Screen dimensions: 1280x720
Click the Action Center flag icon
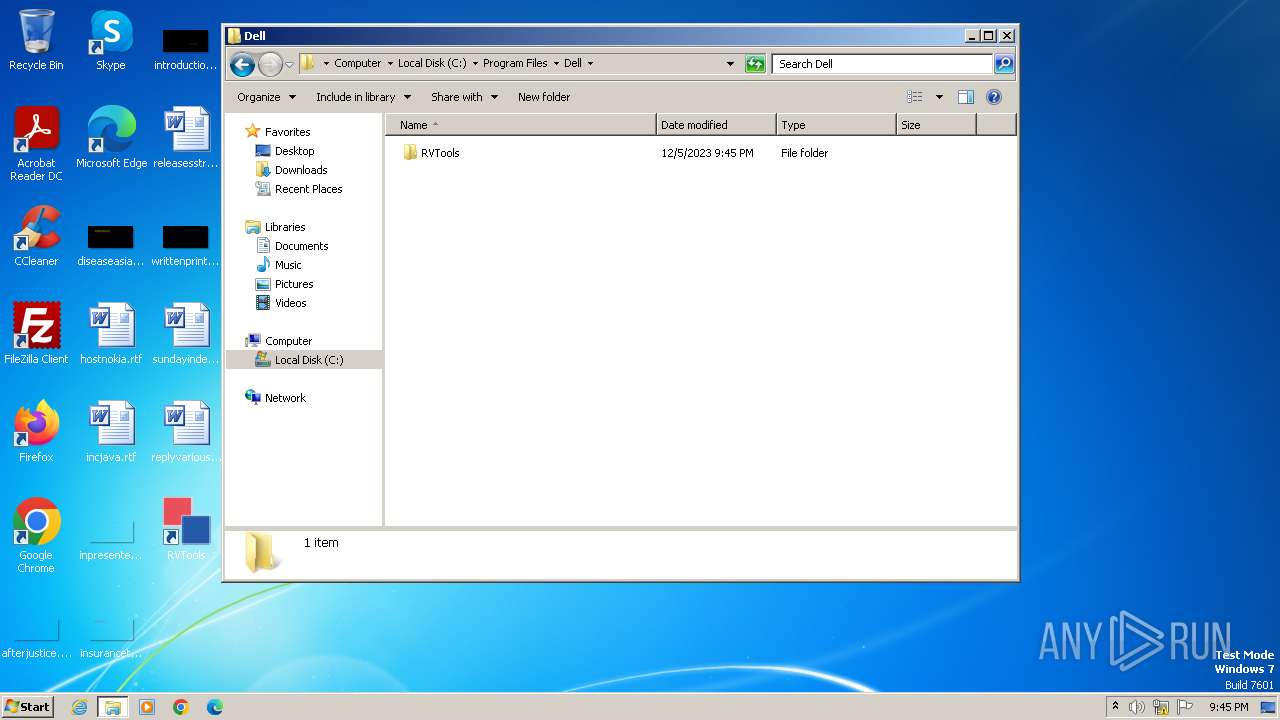pos(1185,707)
